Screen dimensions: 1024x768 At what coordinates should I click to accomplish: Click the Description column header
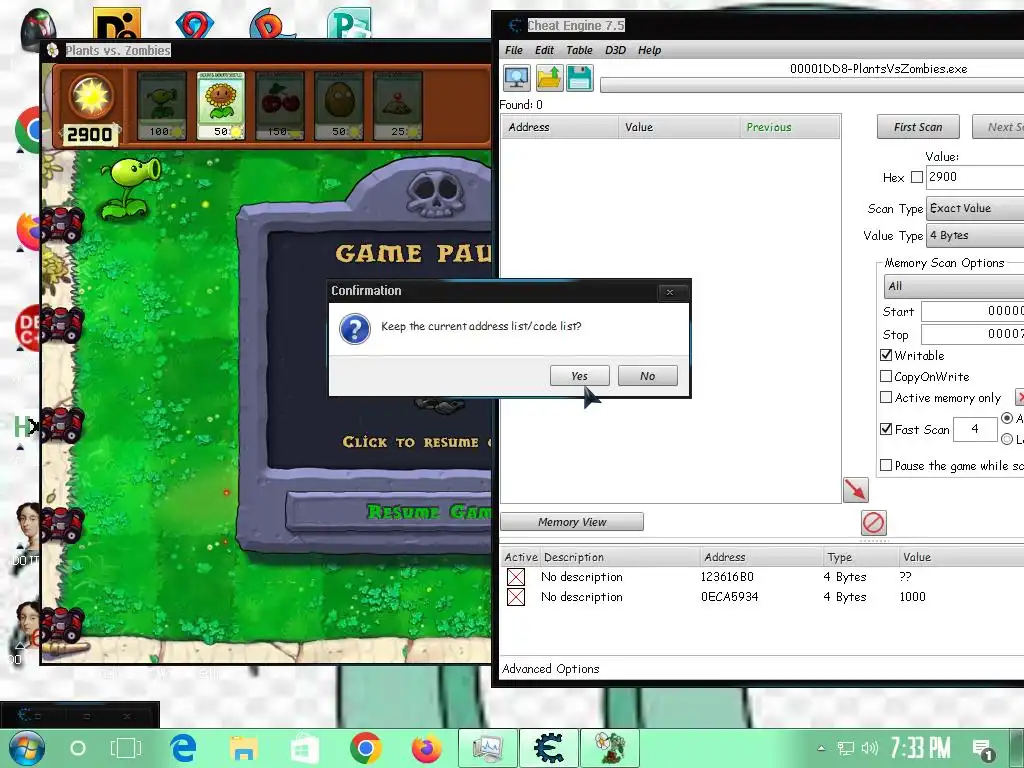point(620,557)
